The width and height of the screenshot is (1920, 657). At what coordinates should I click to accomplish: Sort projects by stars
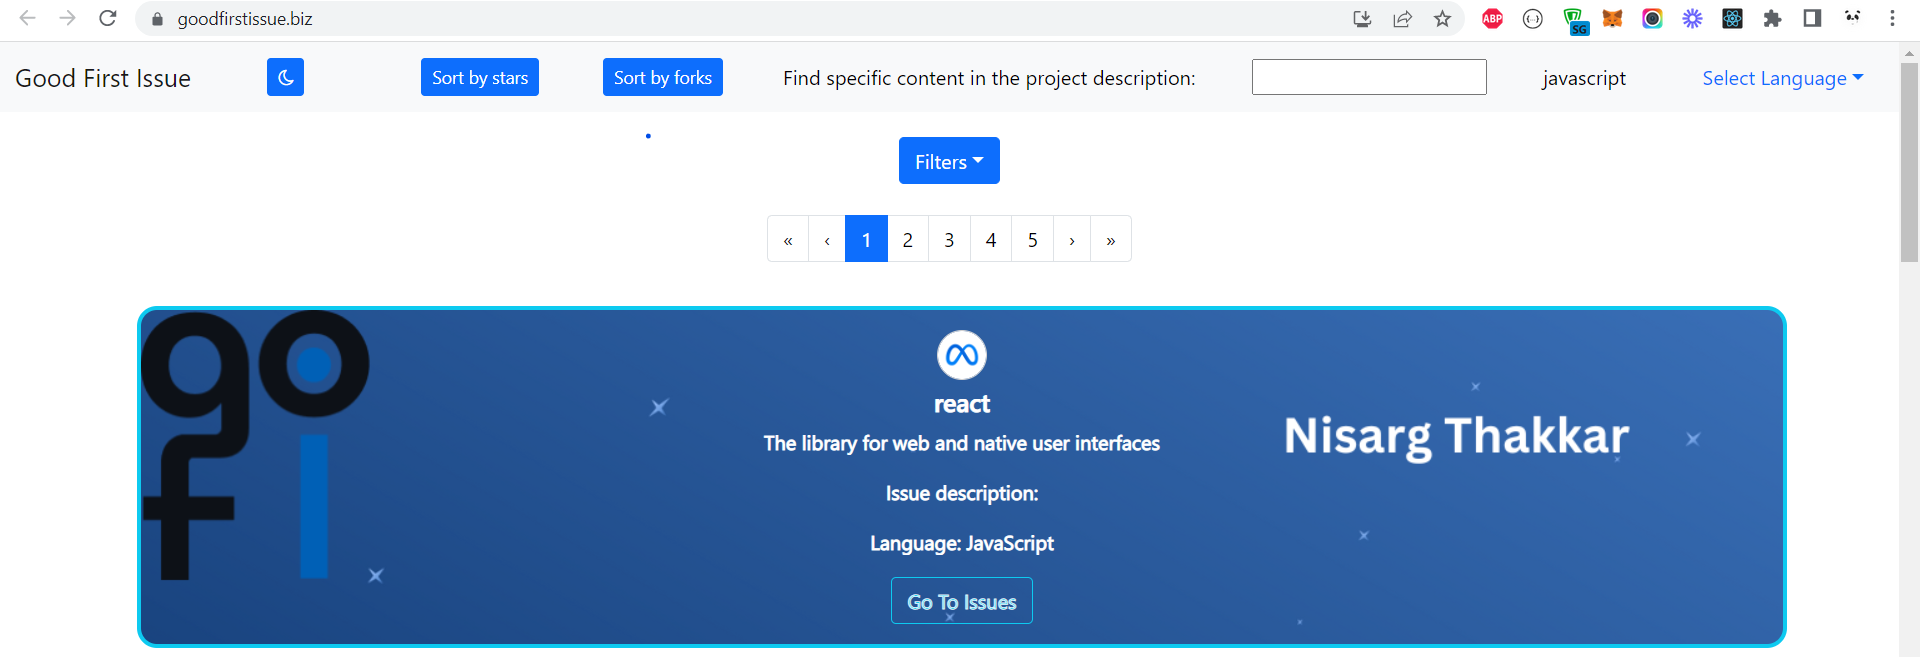(x=480, y=77)
